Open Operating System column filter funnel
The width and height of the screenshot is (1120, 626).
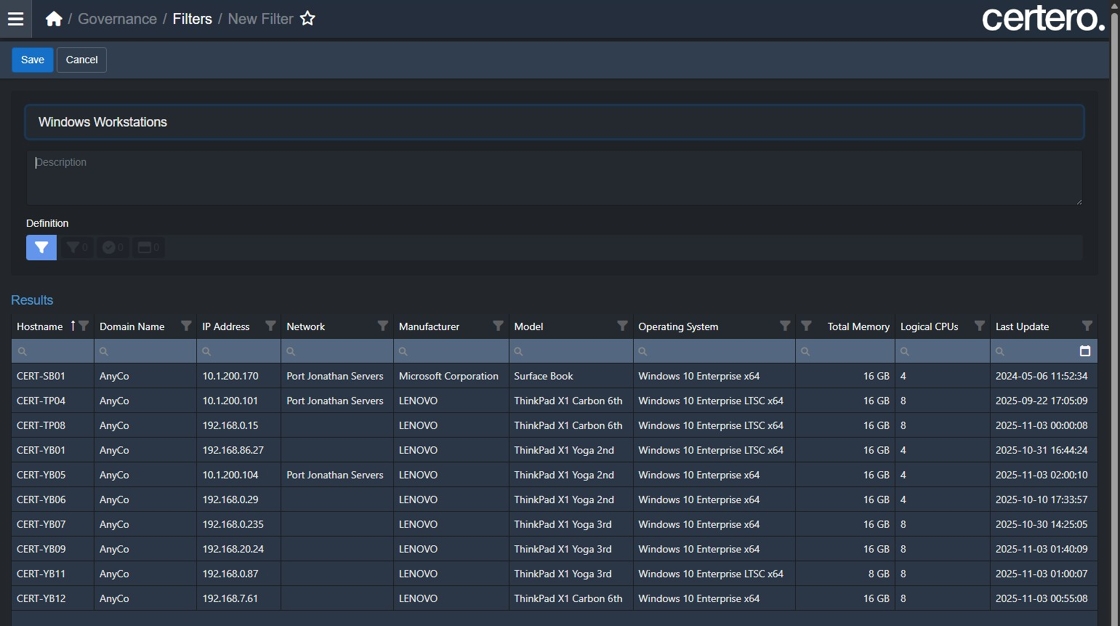785,326
